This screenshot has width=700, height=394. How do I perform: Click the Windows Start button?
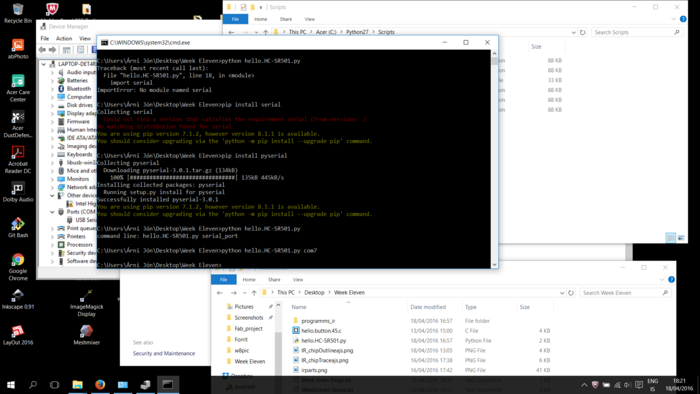tap(11, 385)
